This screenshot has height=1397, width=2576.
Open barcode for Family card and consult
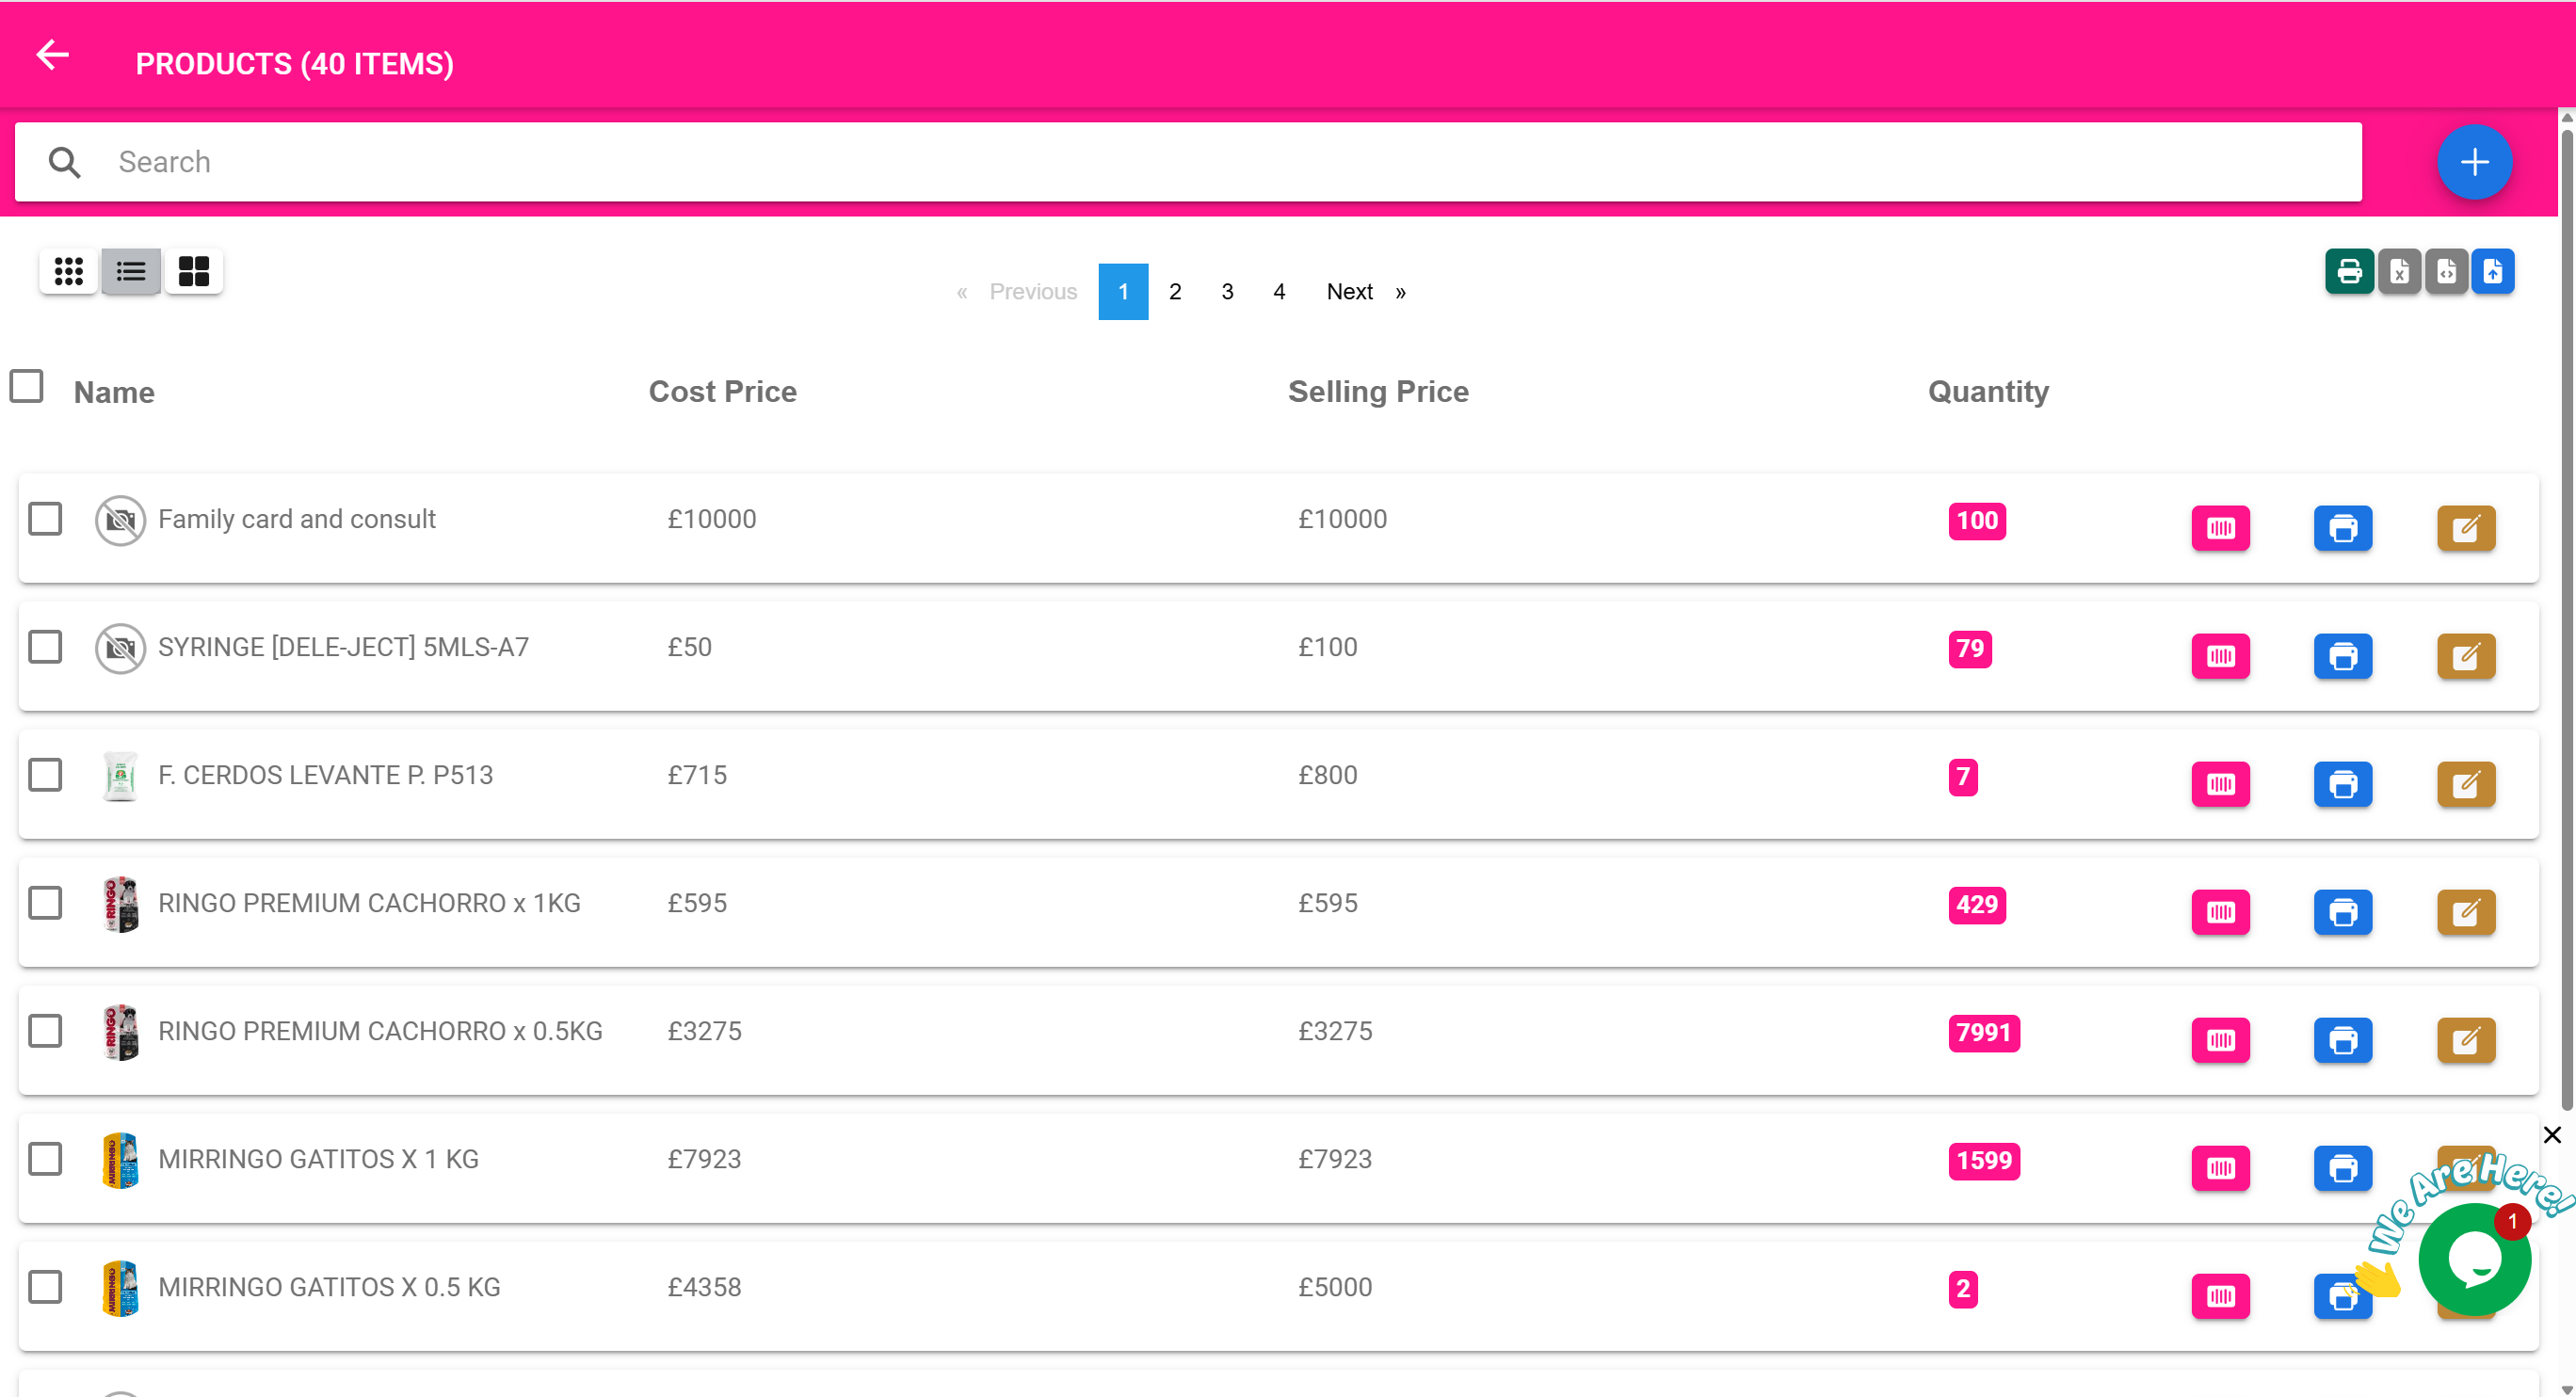(x=2221, y=528)
